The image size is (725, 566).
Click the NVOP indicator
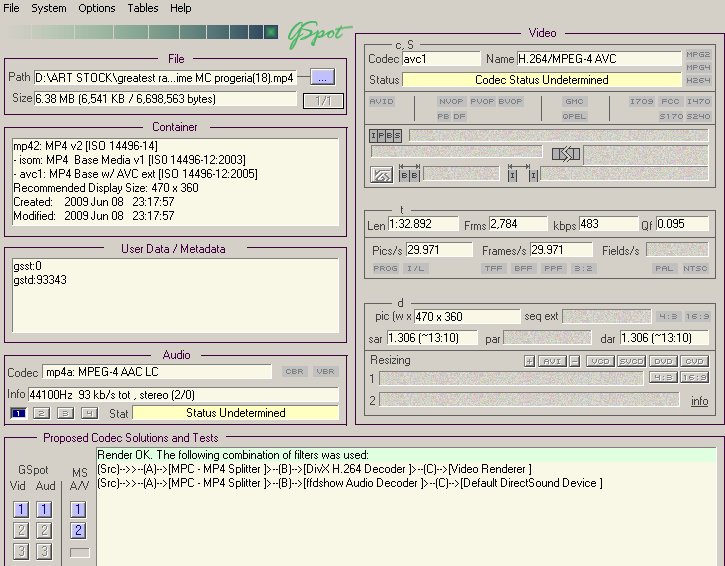(x=451, y=101)
